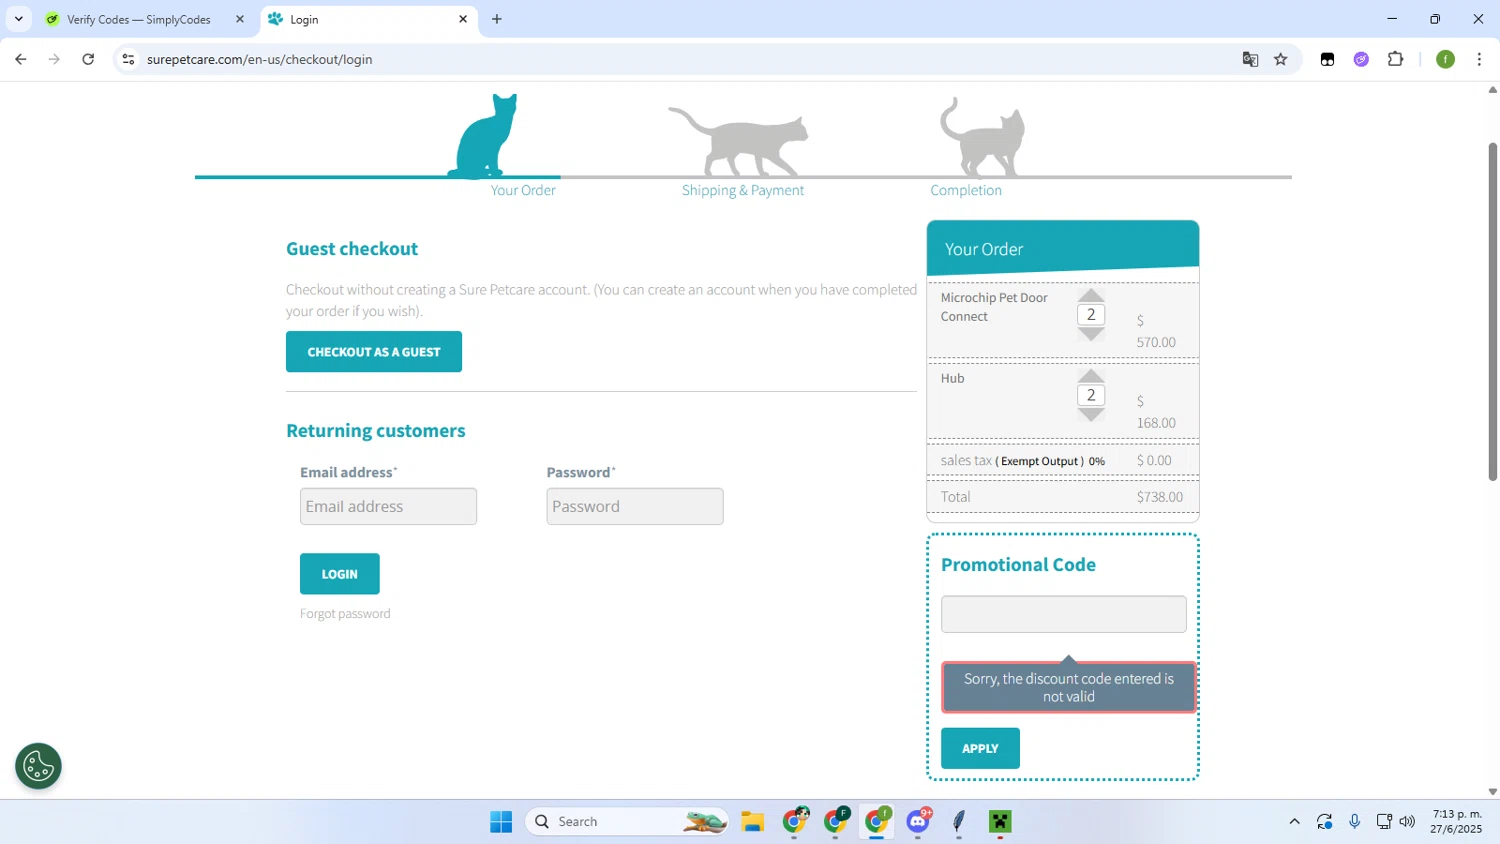
Task: Open the green-and-black app icon in taskbar
Action: pyautogui.click(x=1000, y=822)
